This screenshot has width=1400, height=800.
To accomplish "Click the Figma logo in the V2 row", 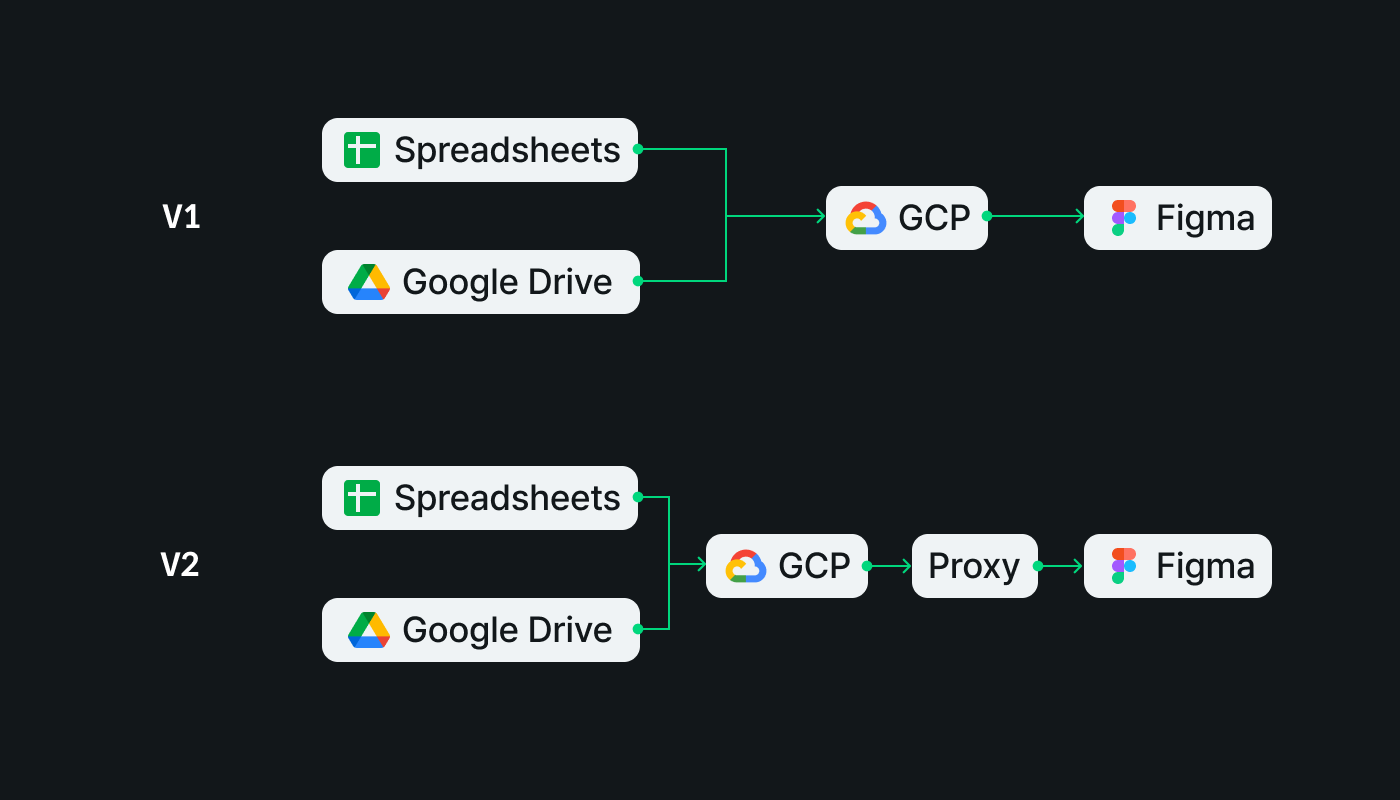I will pyautogui.click(x=1124, y=566).
